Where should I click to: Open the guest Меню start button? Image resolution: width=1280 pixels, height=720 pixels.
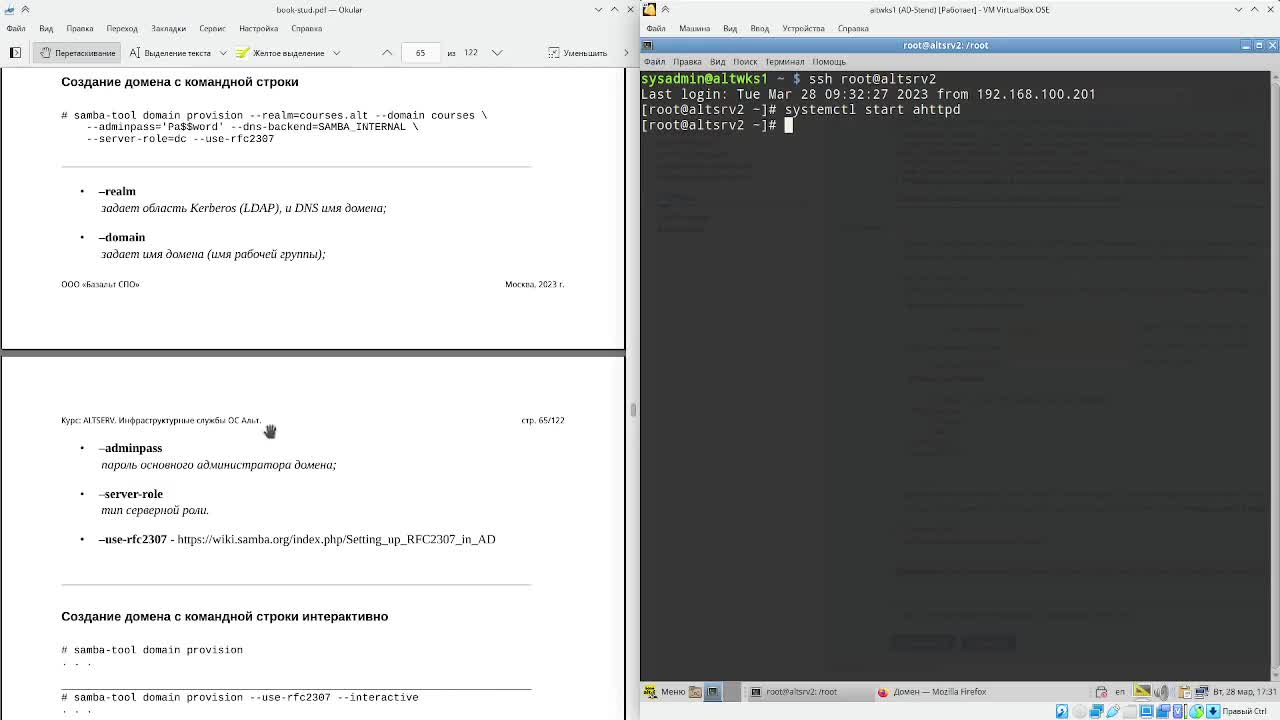click(664, 691)
